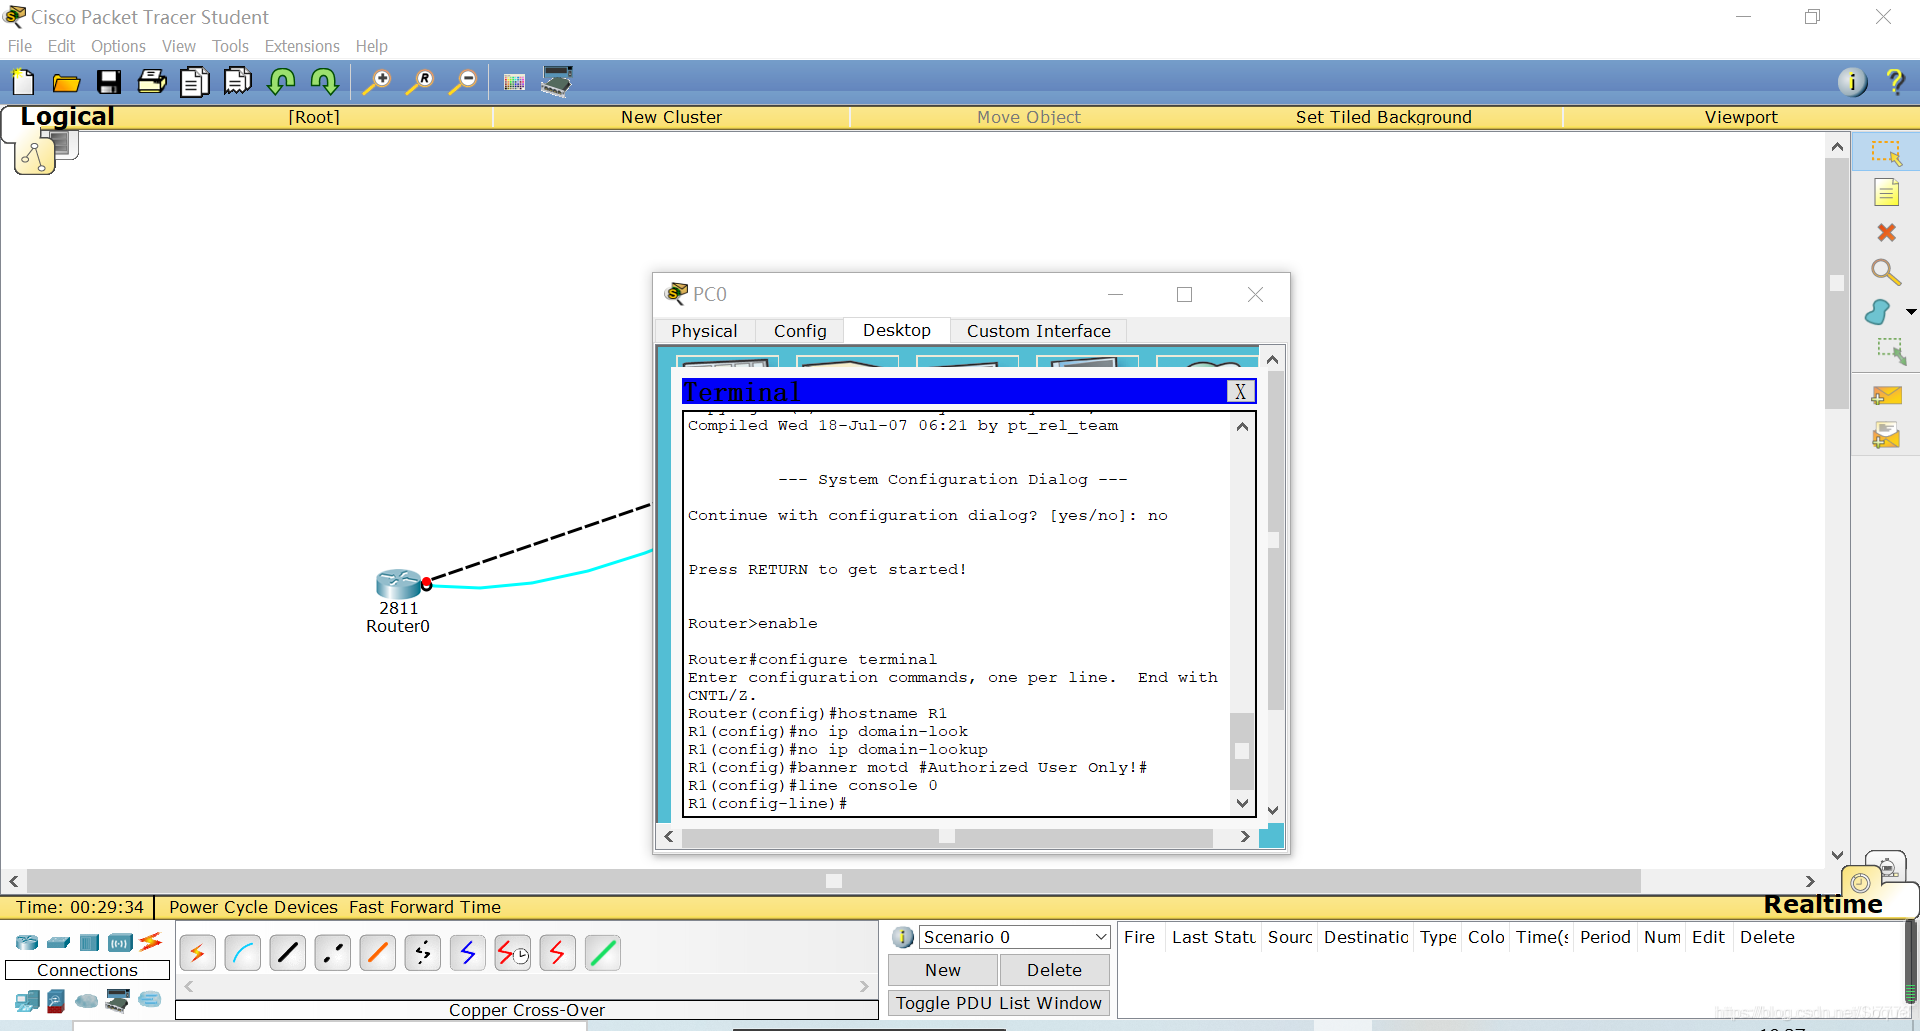This screenshot has width=1920, height=1031.
Task: Open the Options menu
Action: tap(118, 46)
